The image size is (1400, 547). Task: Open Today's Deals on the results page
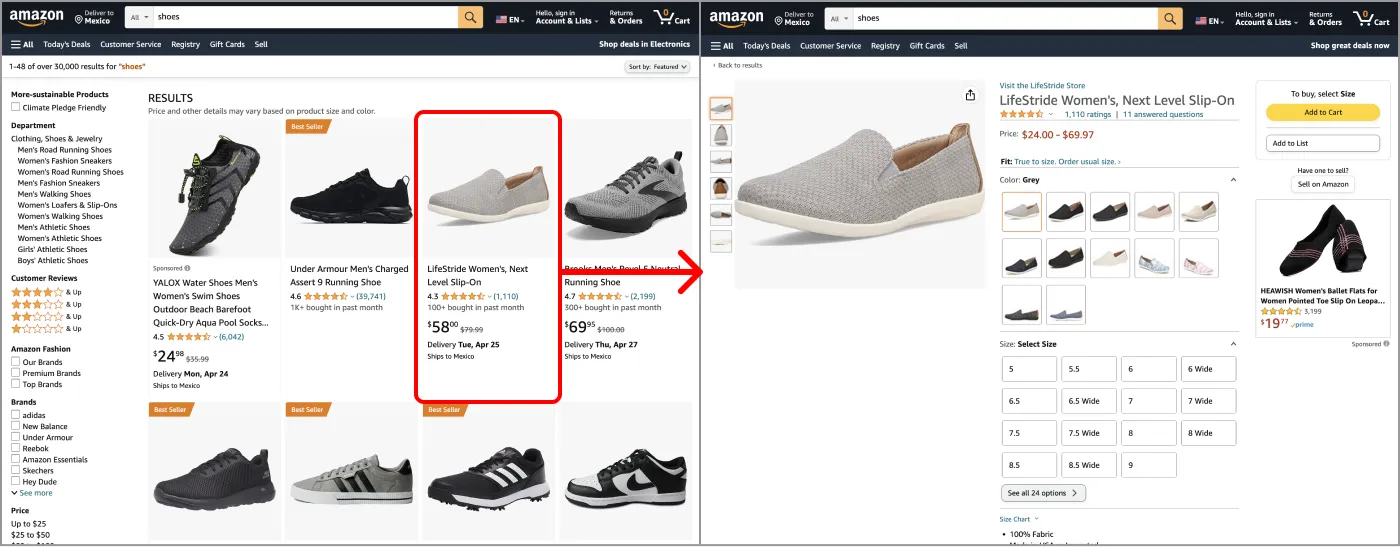tap(67, 45)
